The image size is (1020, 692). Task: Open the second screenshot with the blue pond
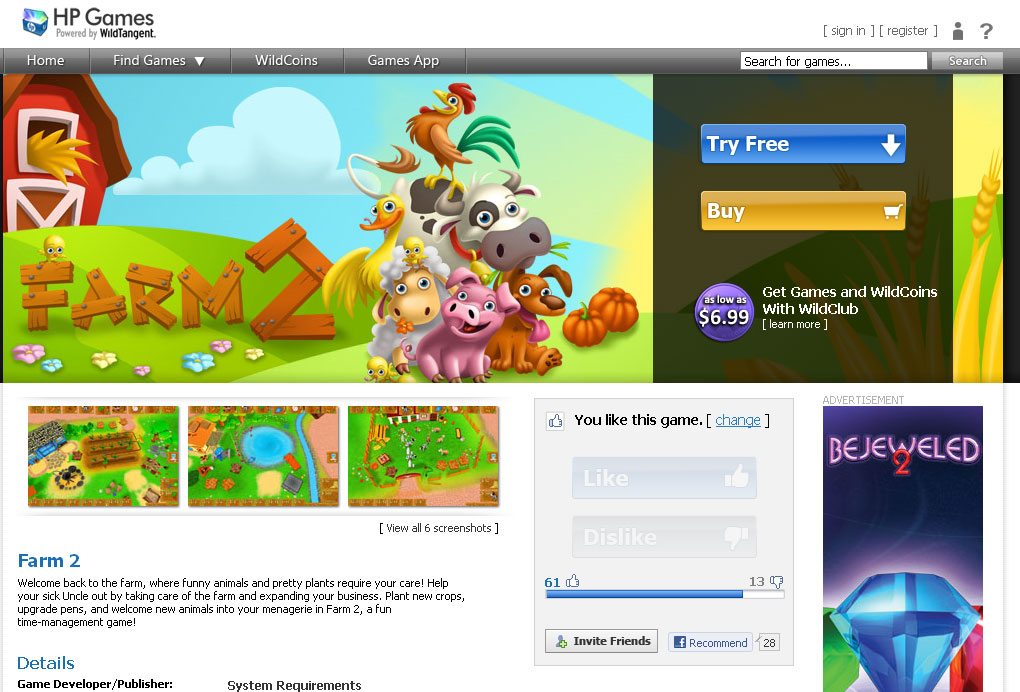coord(263,456)
